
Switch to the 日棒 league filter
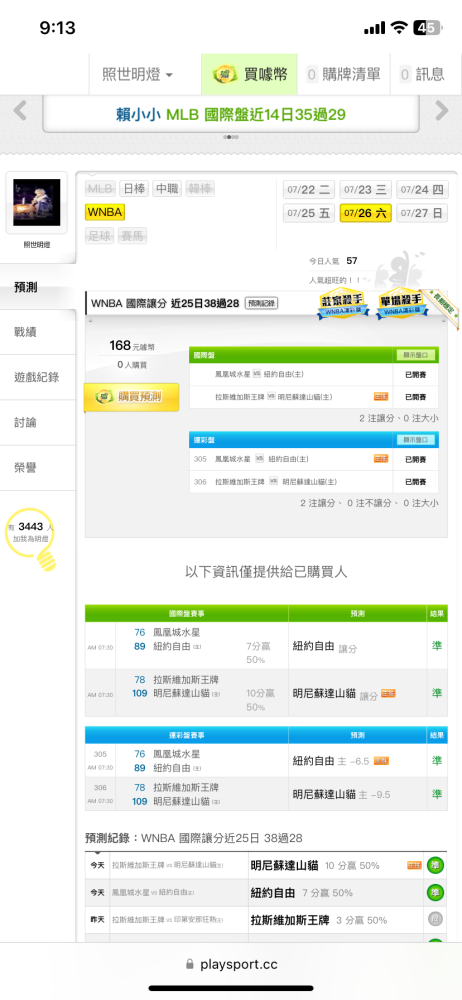pos(135,189)
